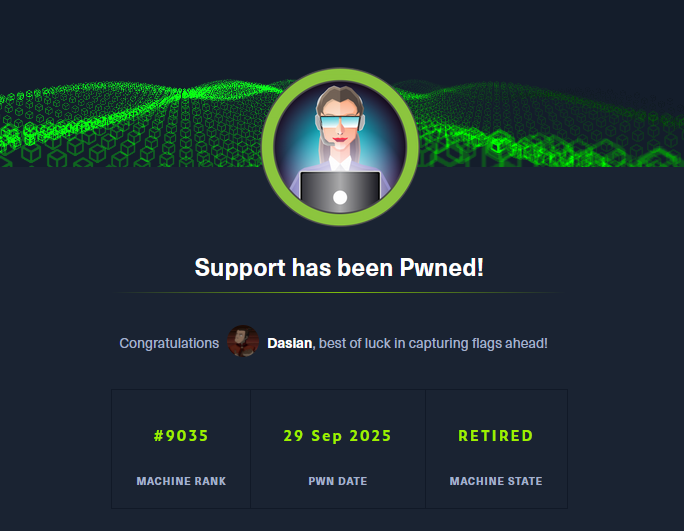
Task: Click the PWN DATE label
Action: (x=338, y=481)
